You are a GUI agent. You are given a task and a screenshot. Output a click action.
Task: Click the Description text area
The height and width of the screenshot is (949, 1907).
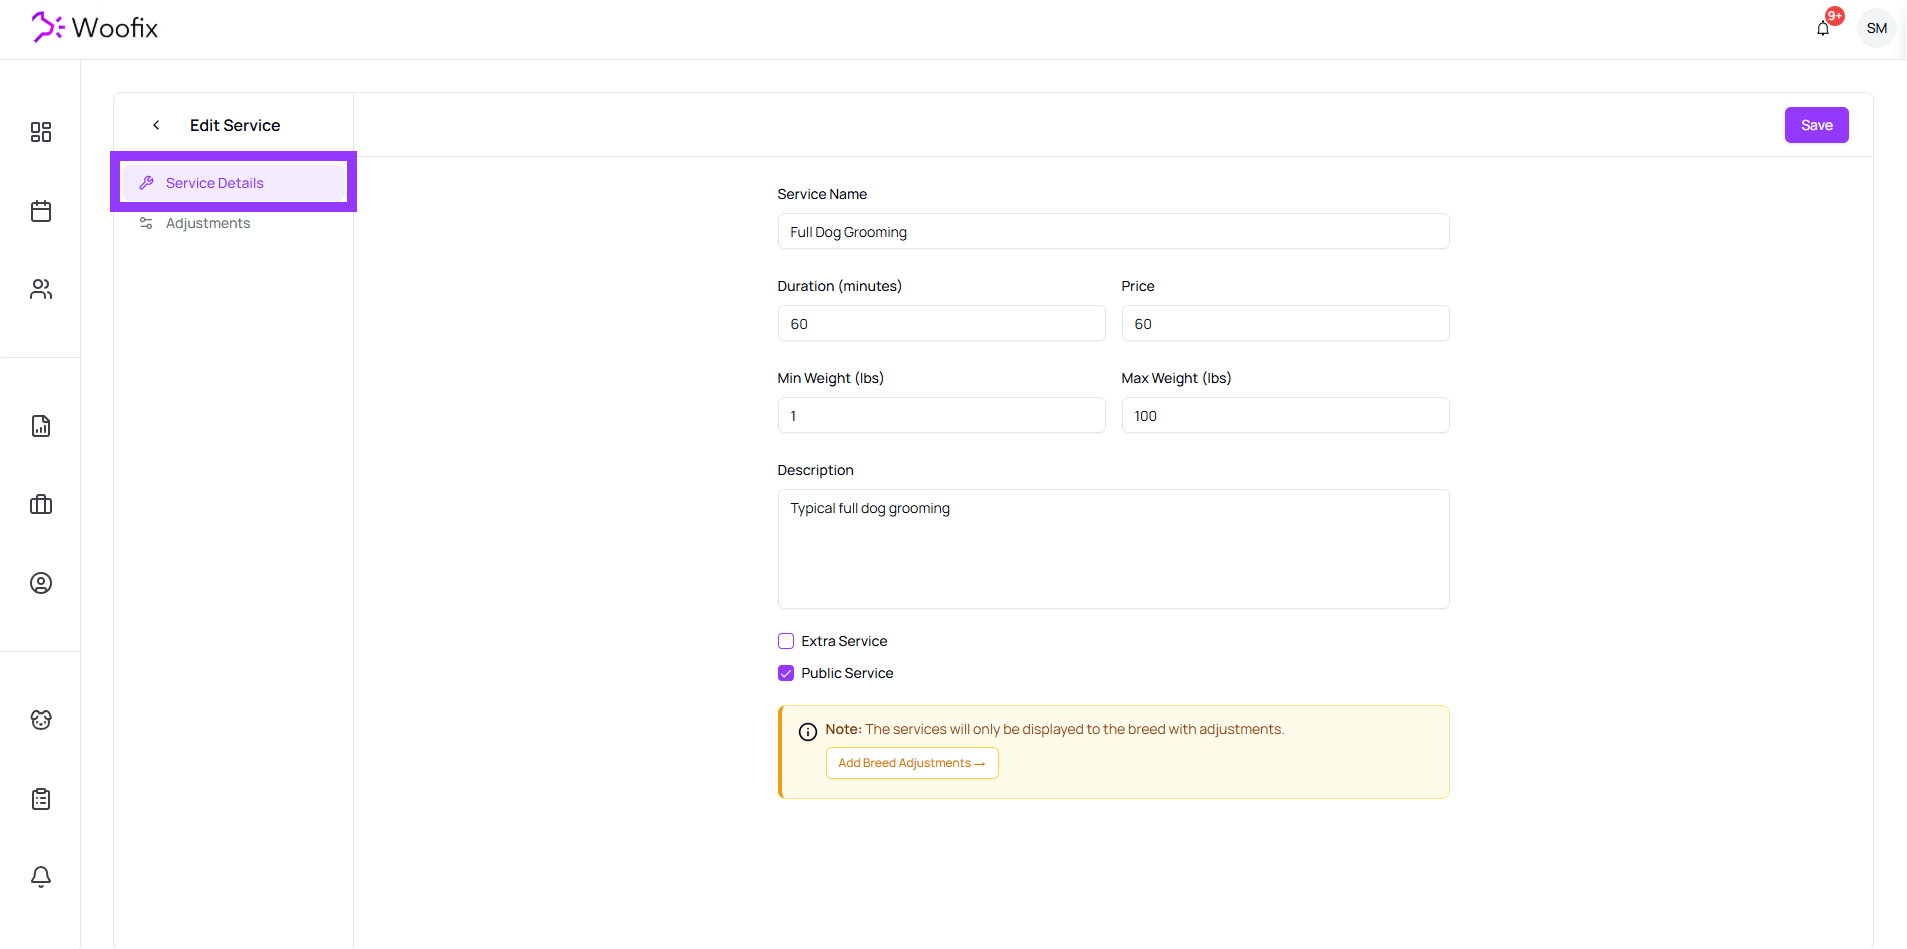[x=1112, y=548]
